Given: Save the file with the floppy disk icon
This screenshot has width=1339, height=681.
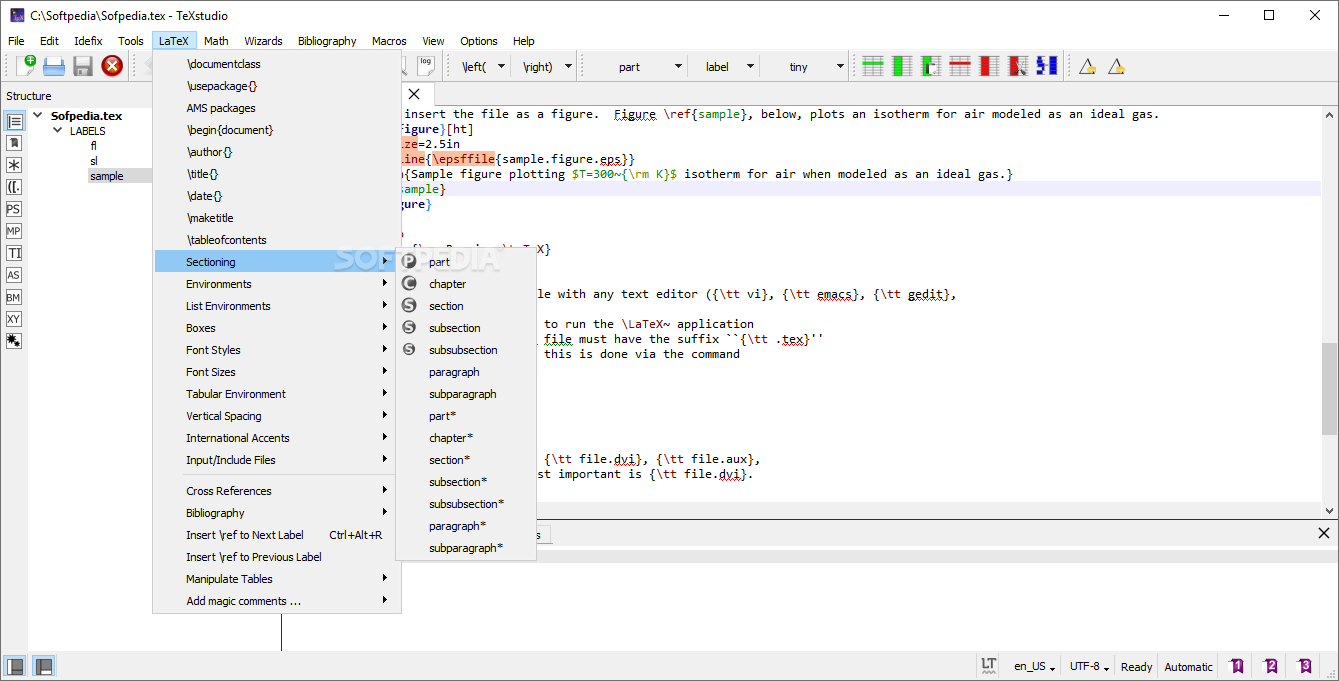Looking at the screenshot, I should pyautogui.click(x=83, y=66).
